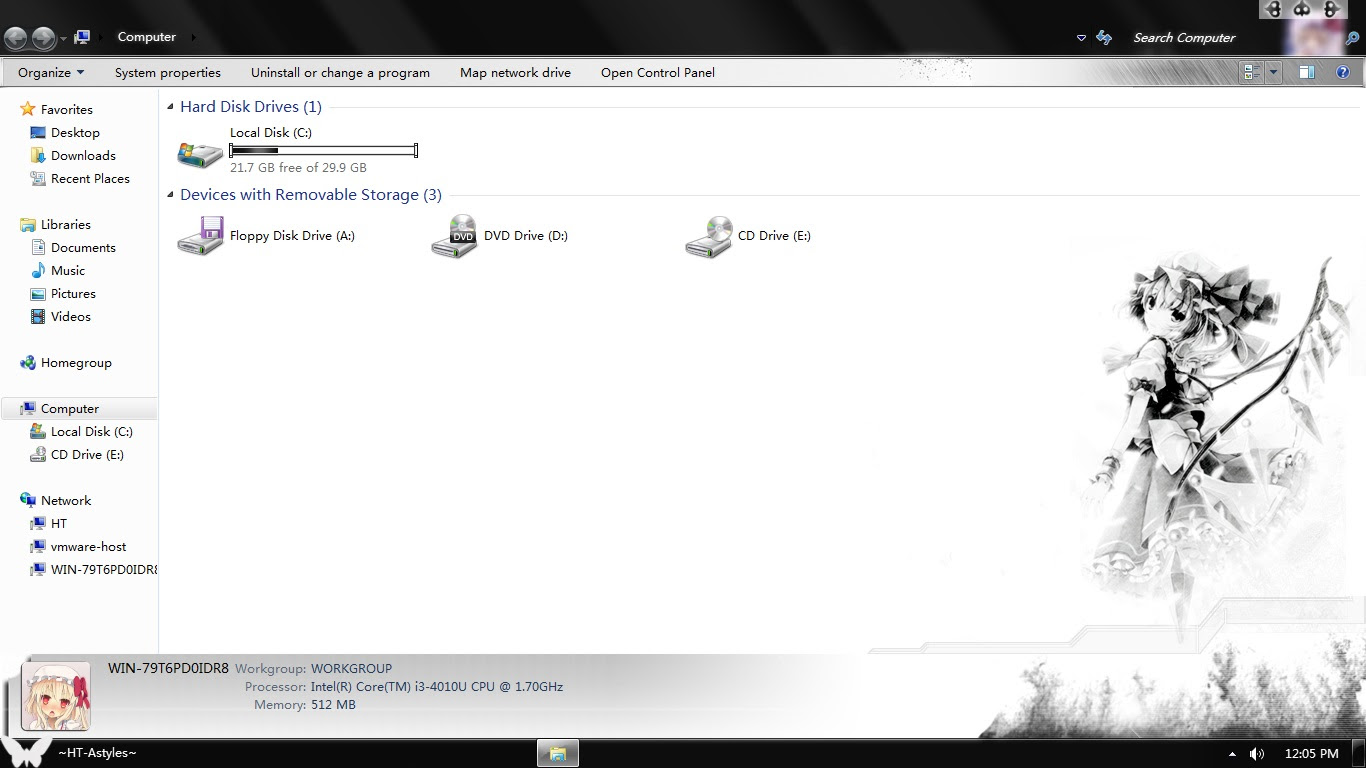Click the Forward navigation arrow button

click(x=43, y=38)
